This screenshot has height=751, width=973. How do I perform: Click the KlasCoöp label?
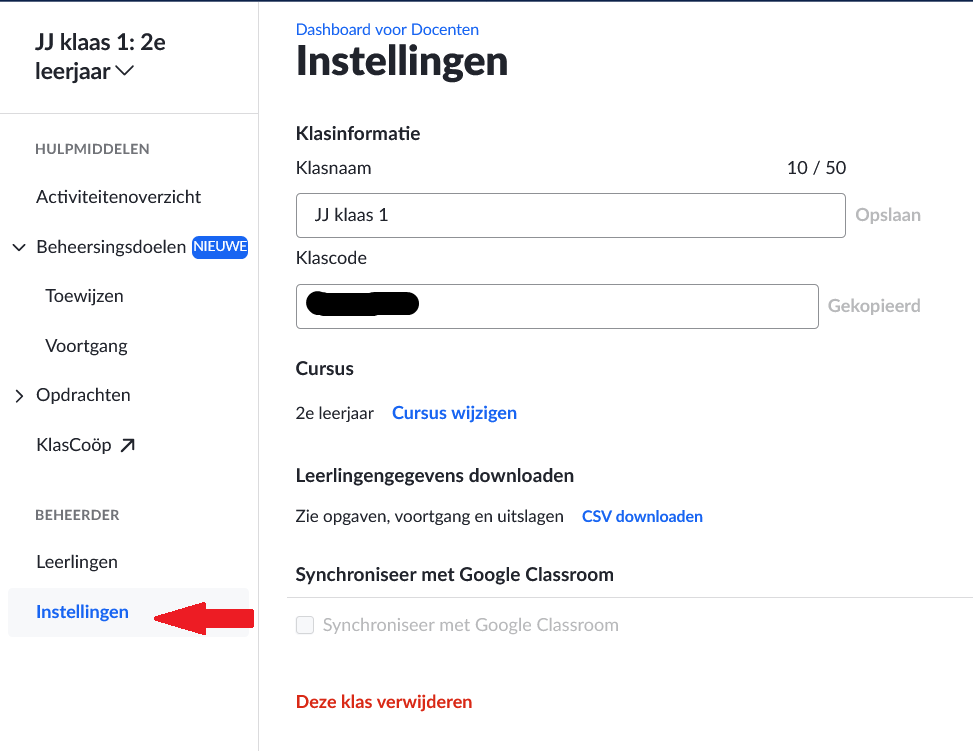click(74, 445)
